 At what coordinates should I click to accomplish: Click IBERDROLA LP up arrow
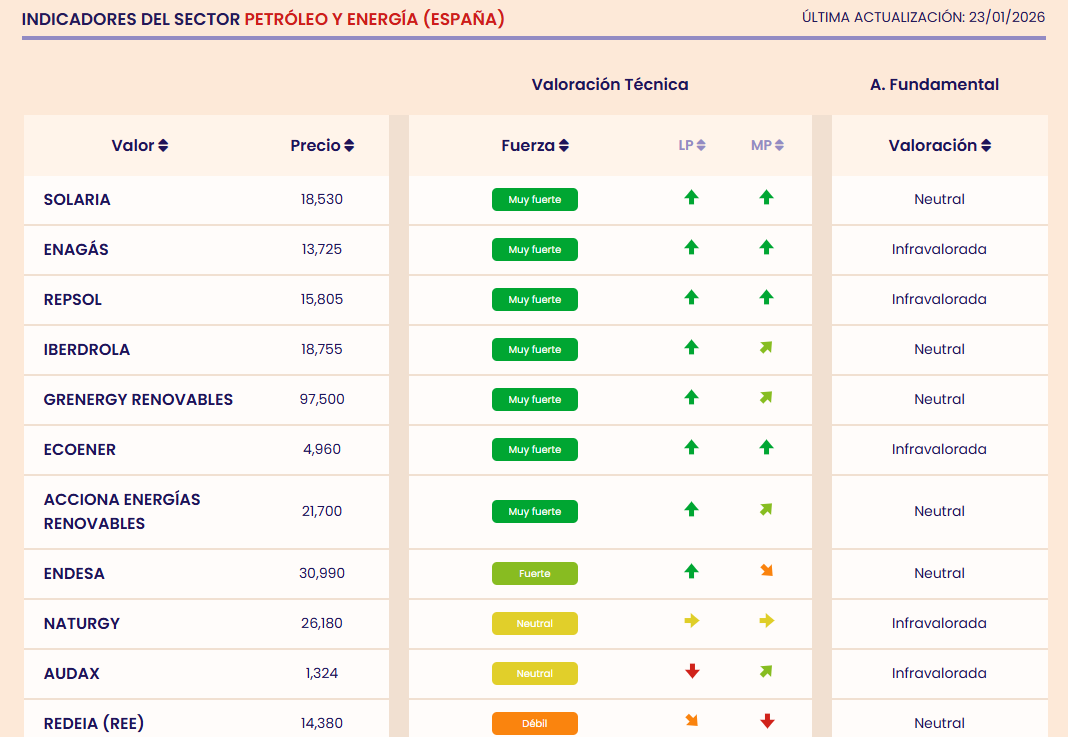pos(691,347)
